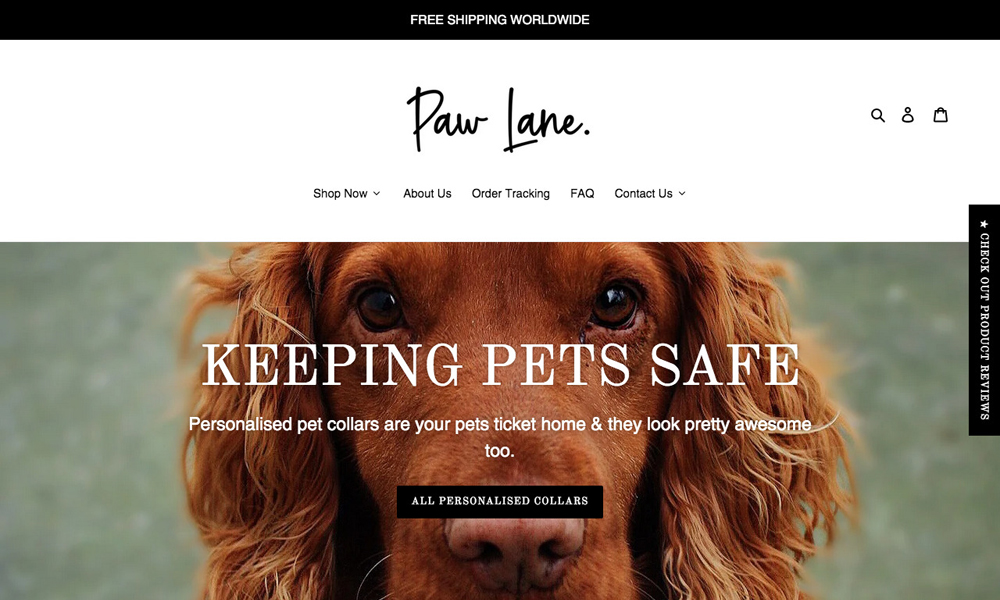This screenshot has height=600, width=1000.
Task: Open the search magnifier icon
Action: (878, 115)
